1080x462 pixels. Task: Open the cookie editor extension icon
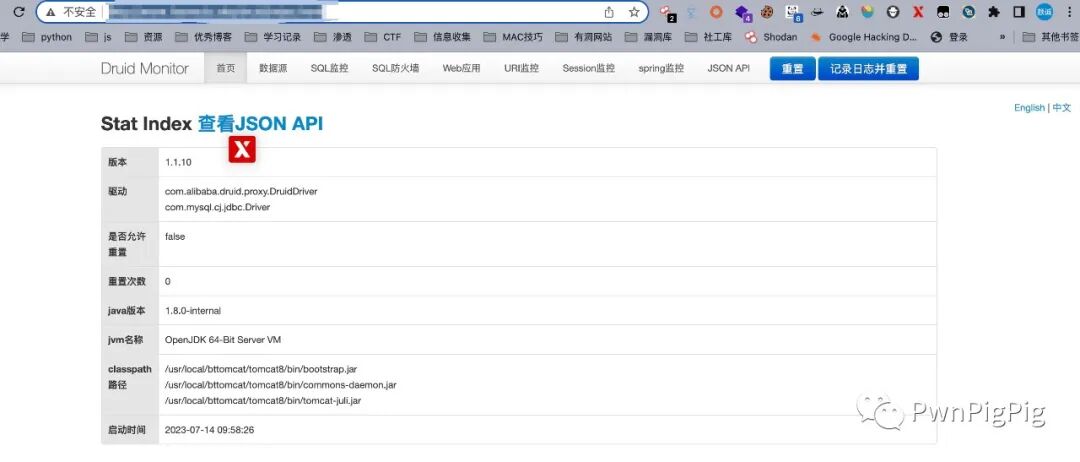pyautogui.click(x=767, y=12)
